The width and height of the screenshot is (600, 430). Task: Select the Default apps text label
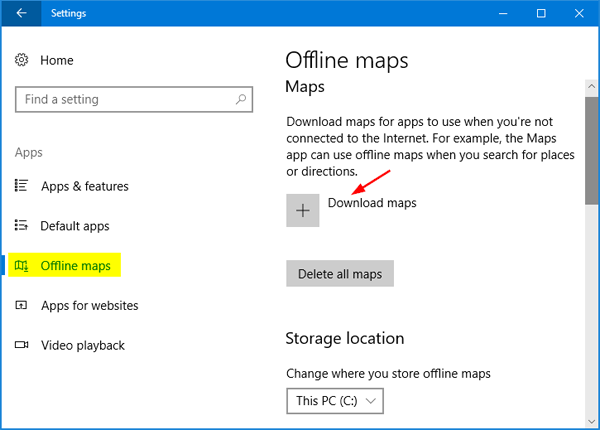tap(75, 226)
